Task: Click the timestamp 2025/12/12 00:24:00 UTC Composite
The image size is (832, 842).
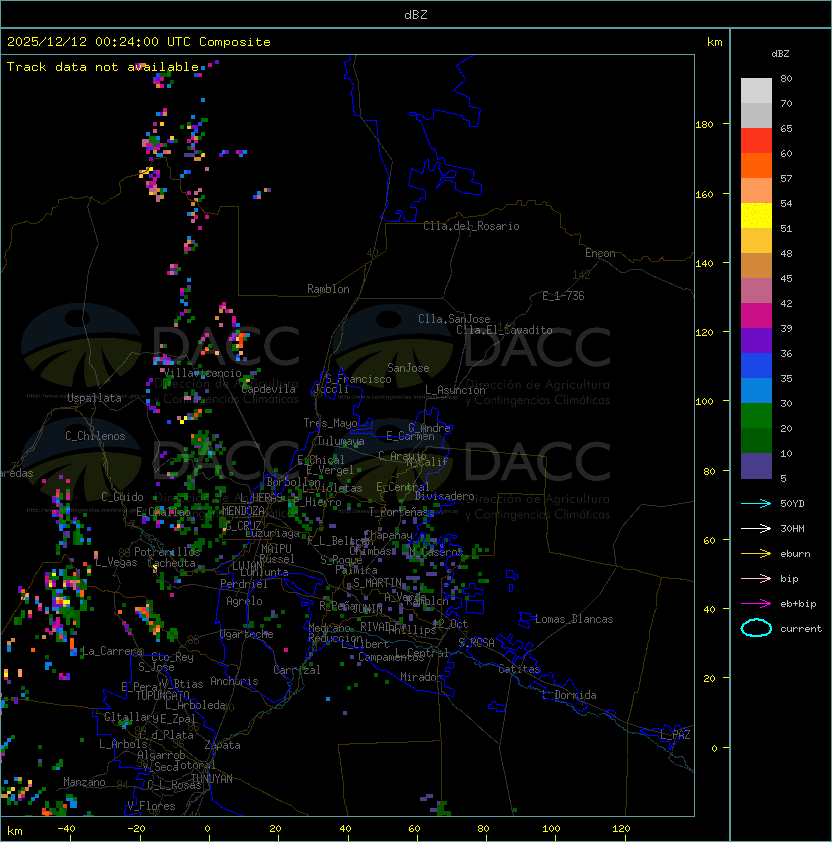Action: pos(138,42)
